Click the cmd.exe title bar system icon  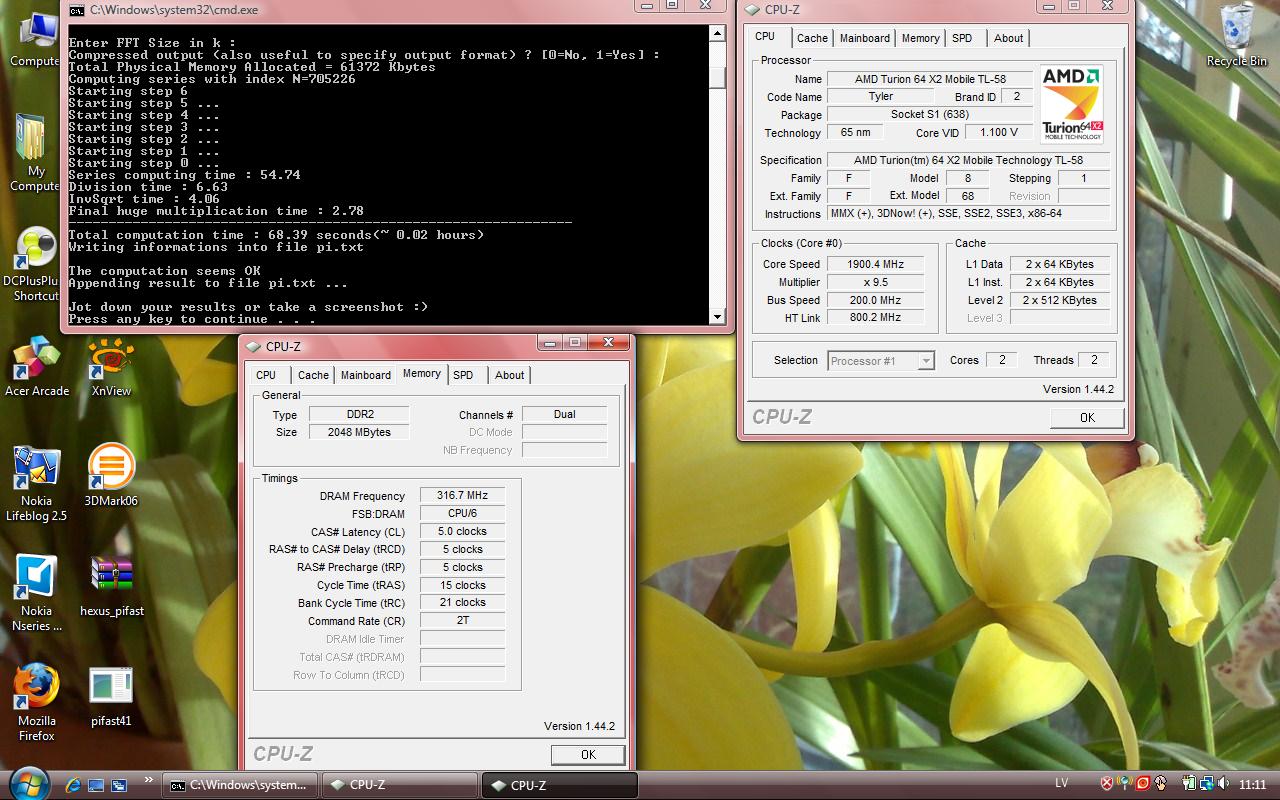click(x=77, y=9)
